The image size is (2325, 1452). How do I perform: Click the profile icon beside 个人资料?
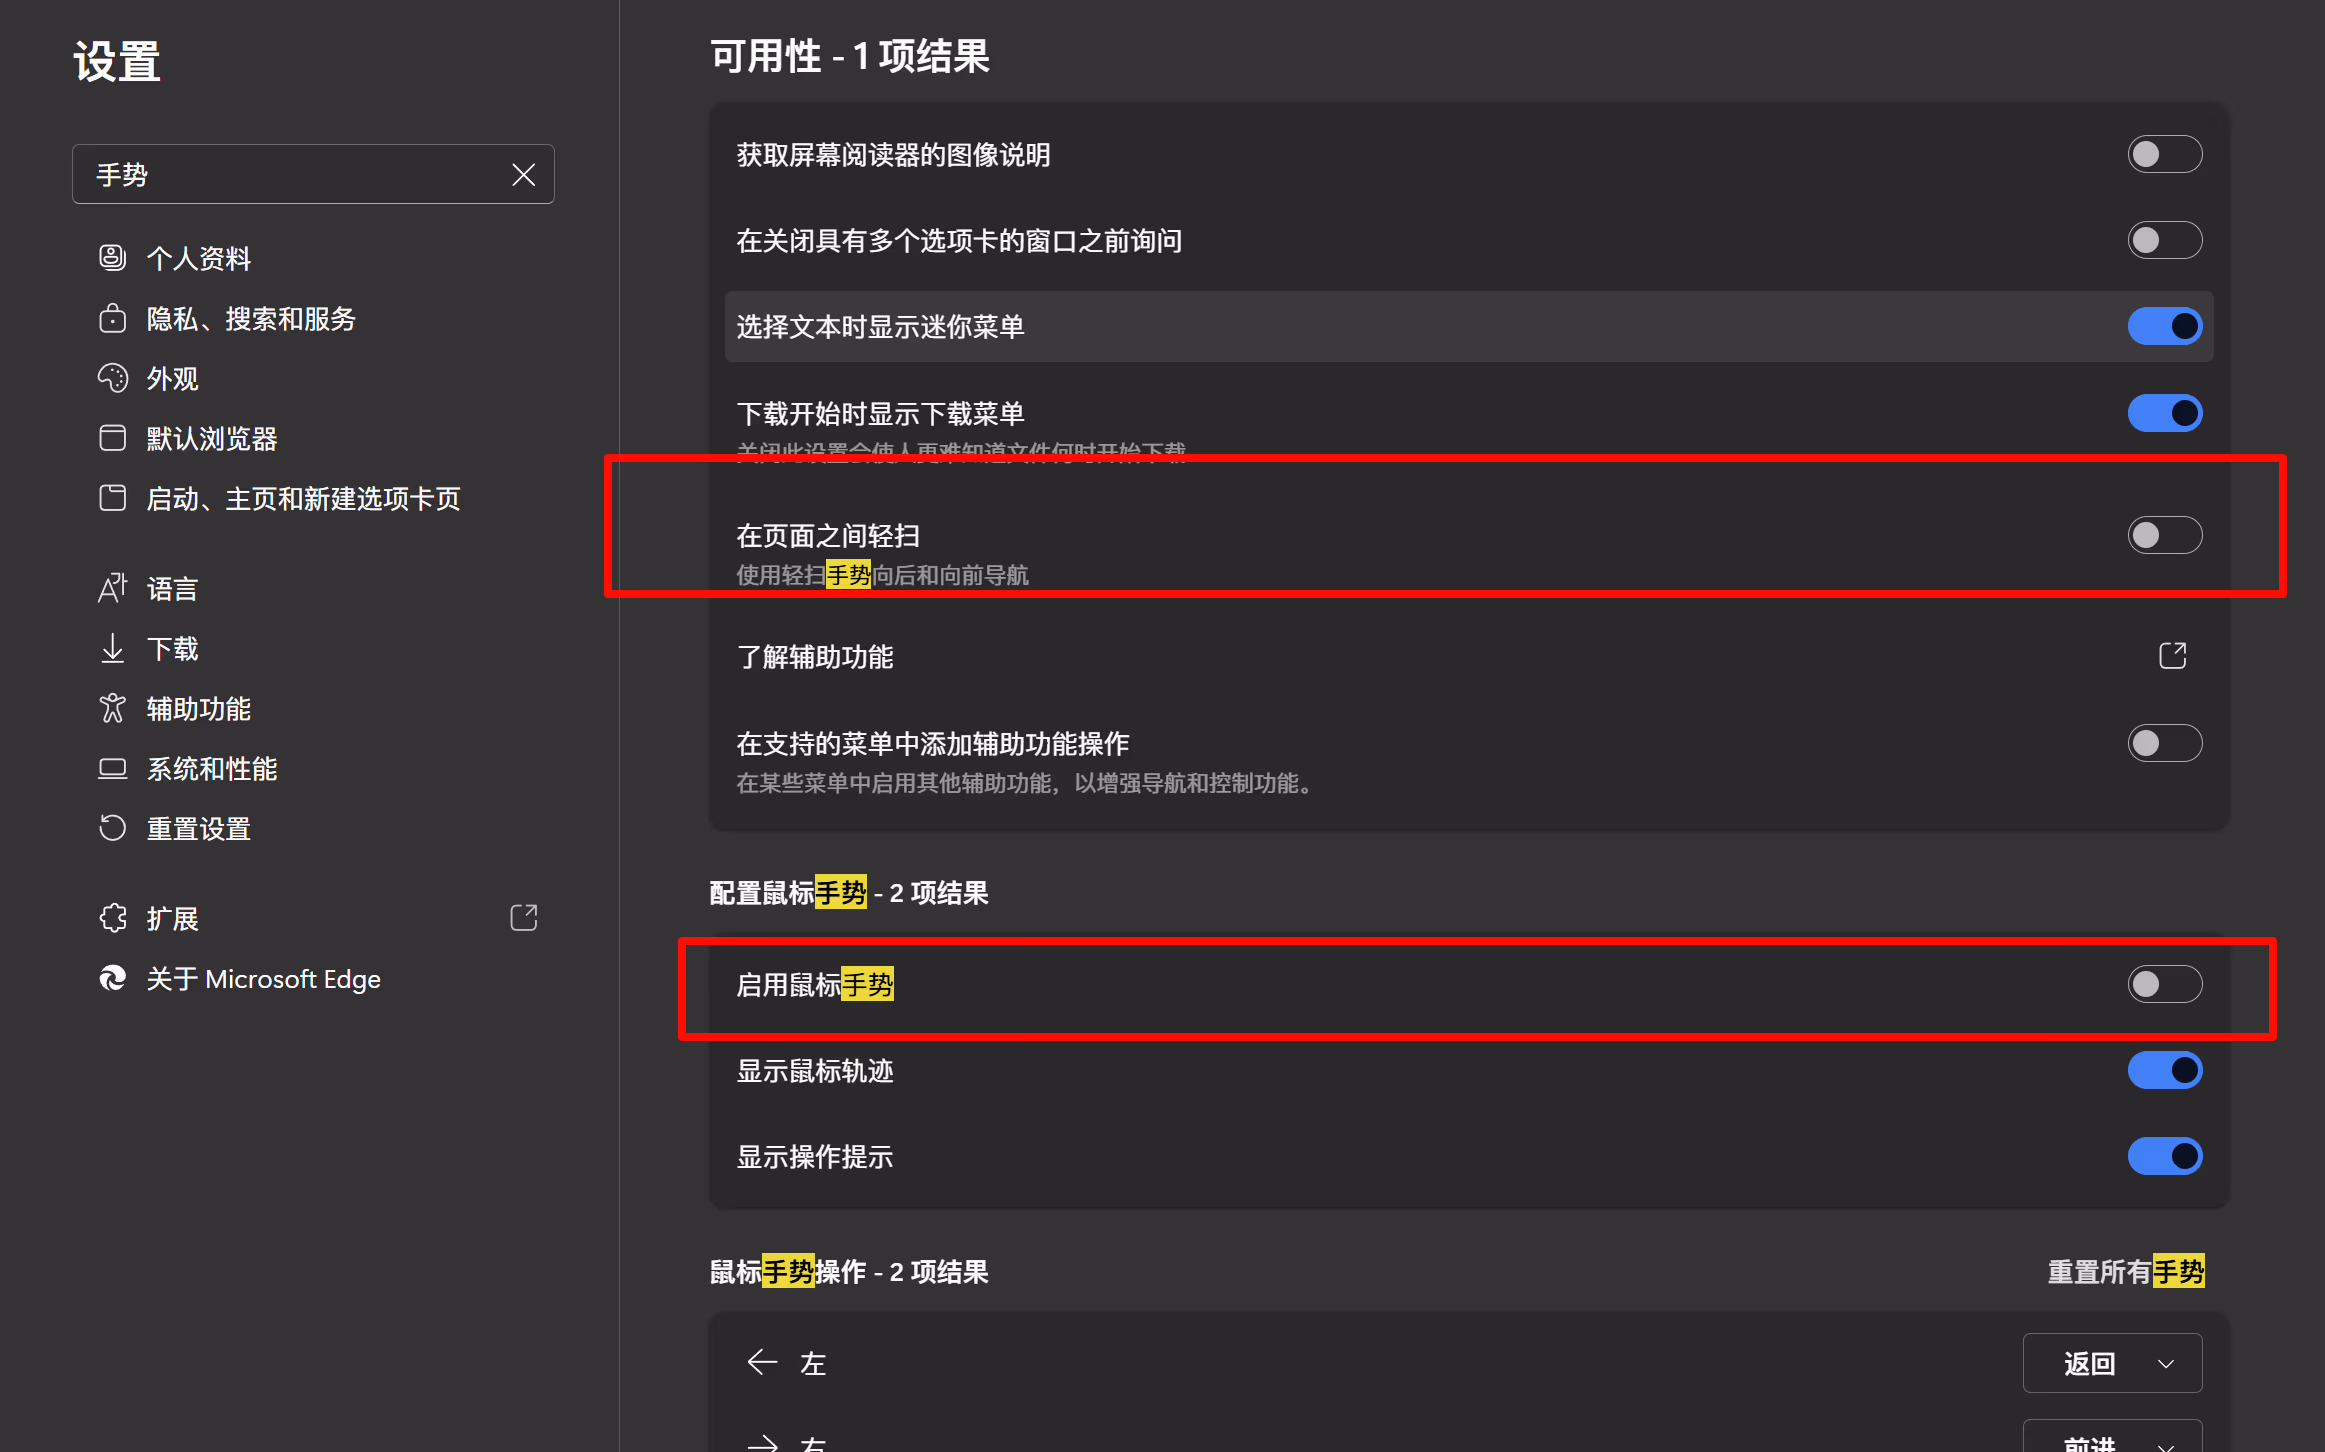coord(112,258)
